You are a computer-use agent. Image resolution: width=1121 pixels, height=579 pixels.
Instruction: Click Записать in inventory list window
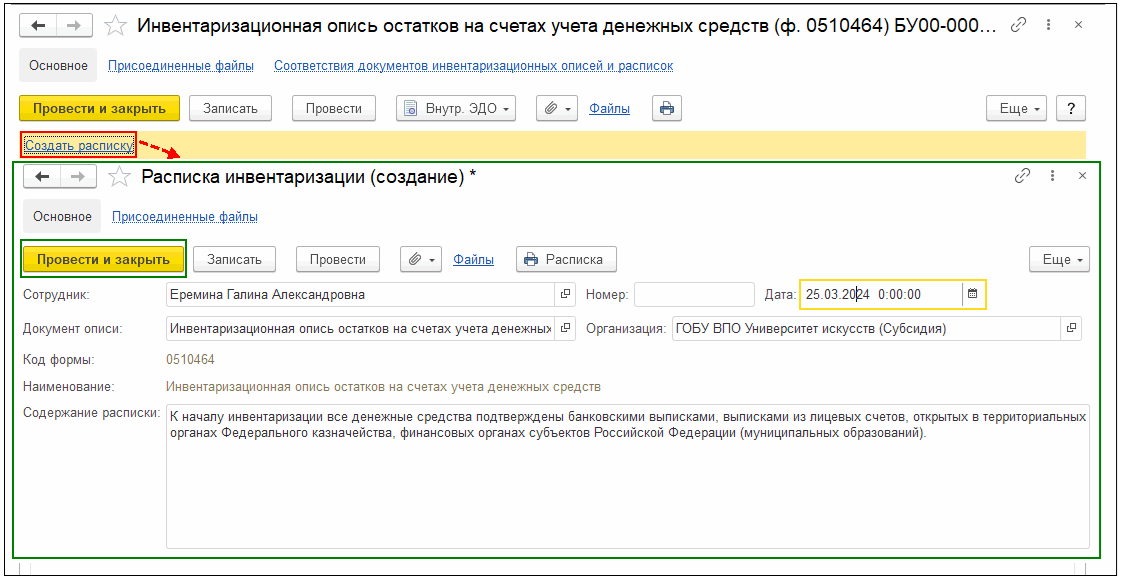(229, 109)
